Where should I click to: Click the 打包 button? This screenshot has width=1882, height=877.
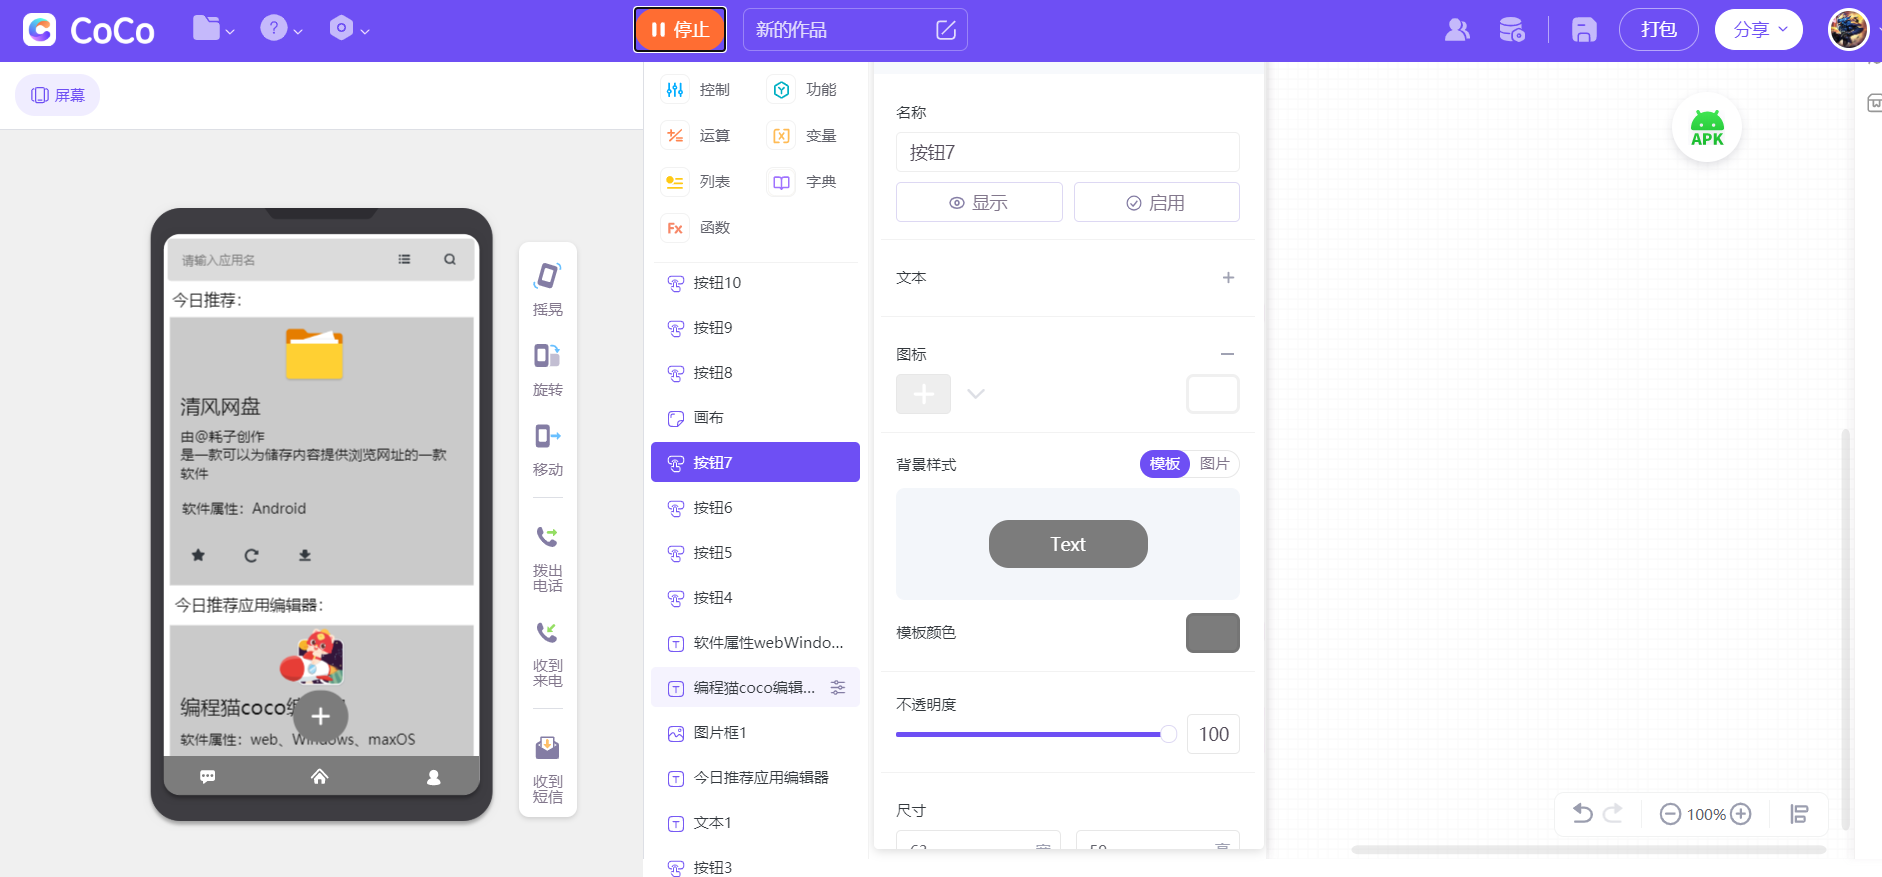click(x=1658, y=30)
